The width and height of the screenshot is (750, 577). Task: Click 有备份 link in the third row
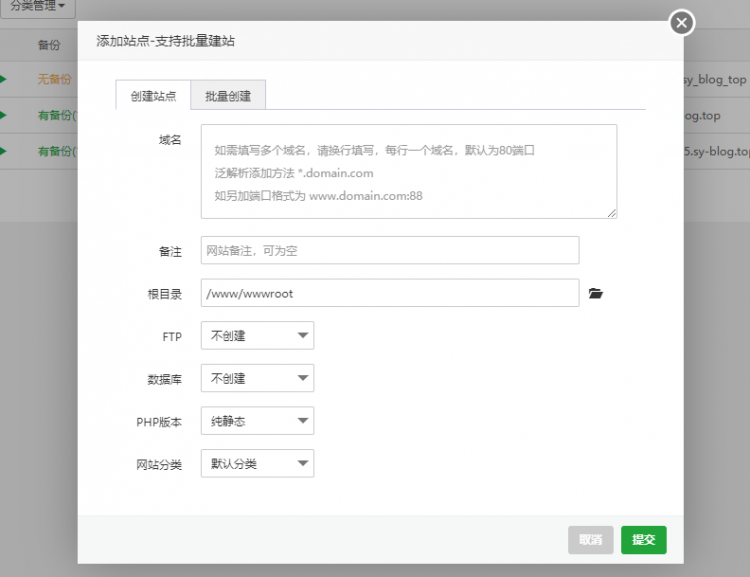tap(56, 151)
